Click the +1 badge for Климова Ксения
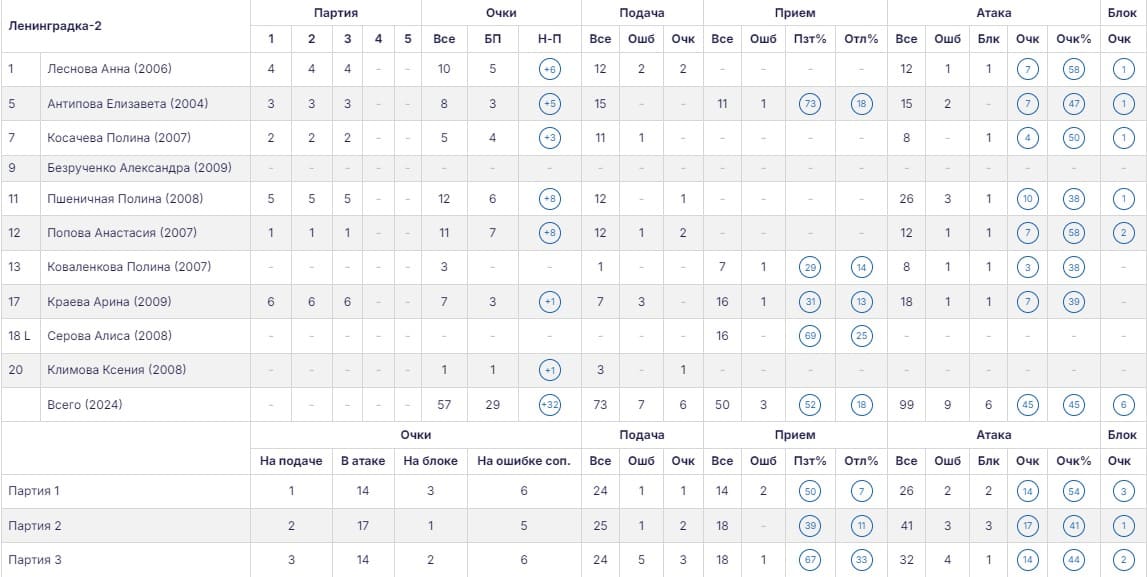Image resolution: width=1147 pixels, height=577 pixels. click(x=549, y=371)
